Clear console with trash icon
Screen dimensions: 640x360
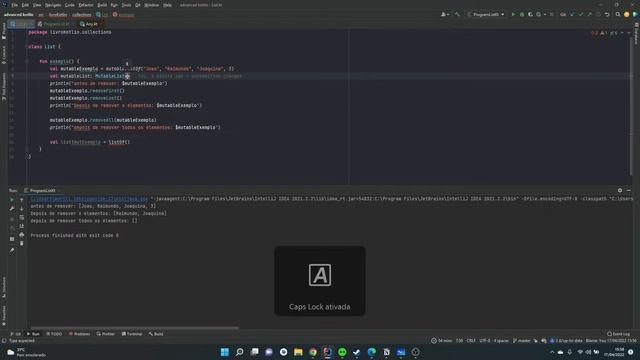pos(22,243)
